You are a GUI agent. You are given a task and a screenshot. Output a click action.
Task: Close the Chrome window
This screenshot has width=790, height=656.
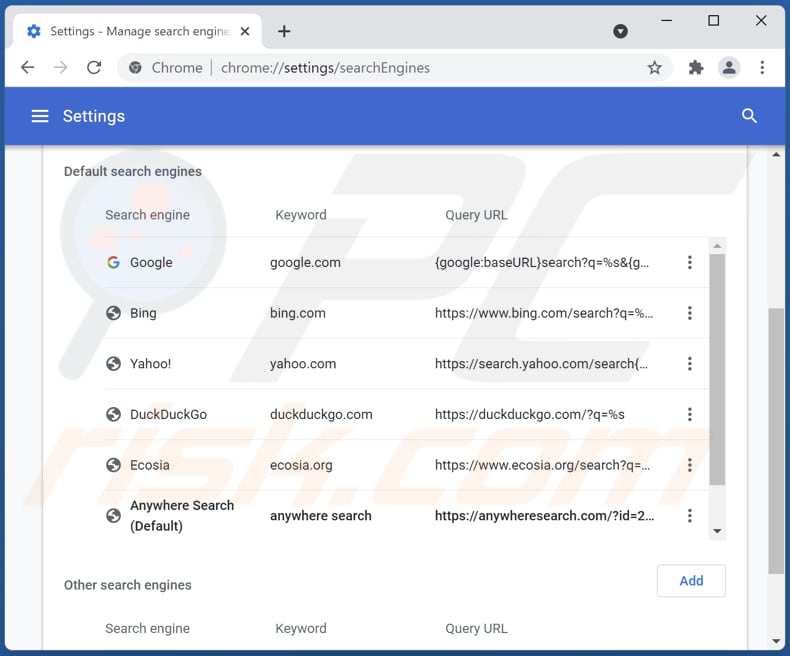point(761,21)
